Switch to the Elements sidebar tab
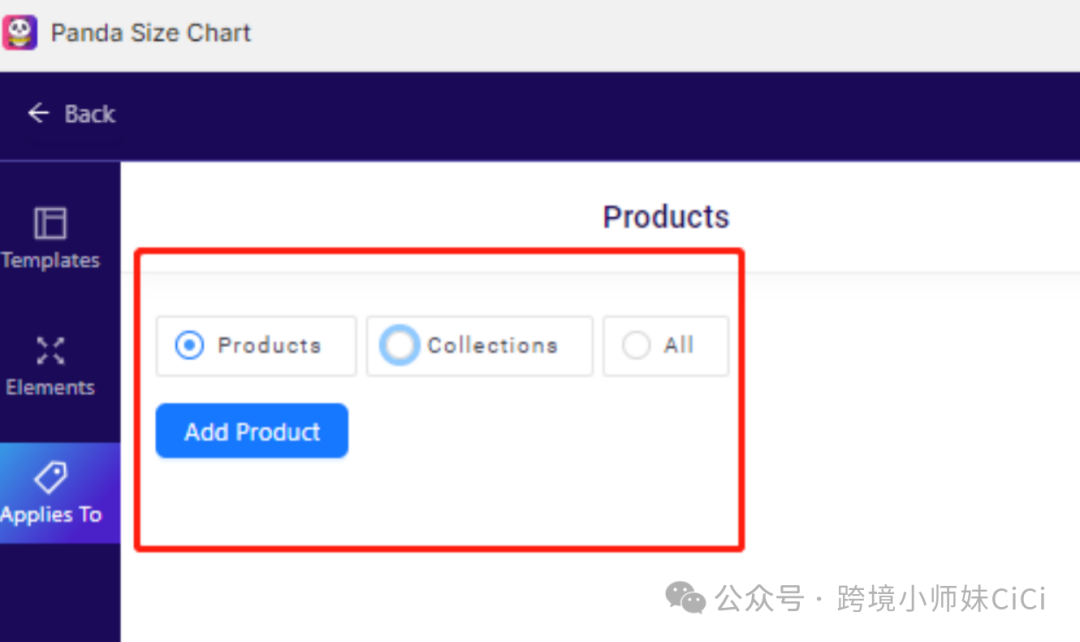This screenshot has width=1080, height=642. [51, 366]
